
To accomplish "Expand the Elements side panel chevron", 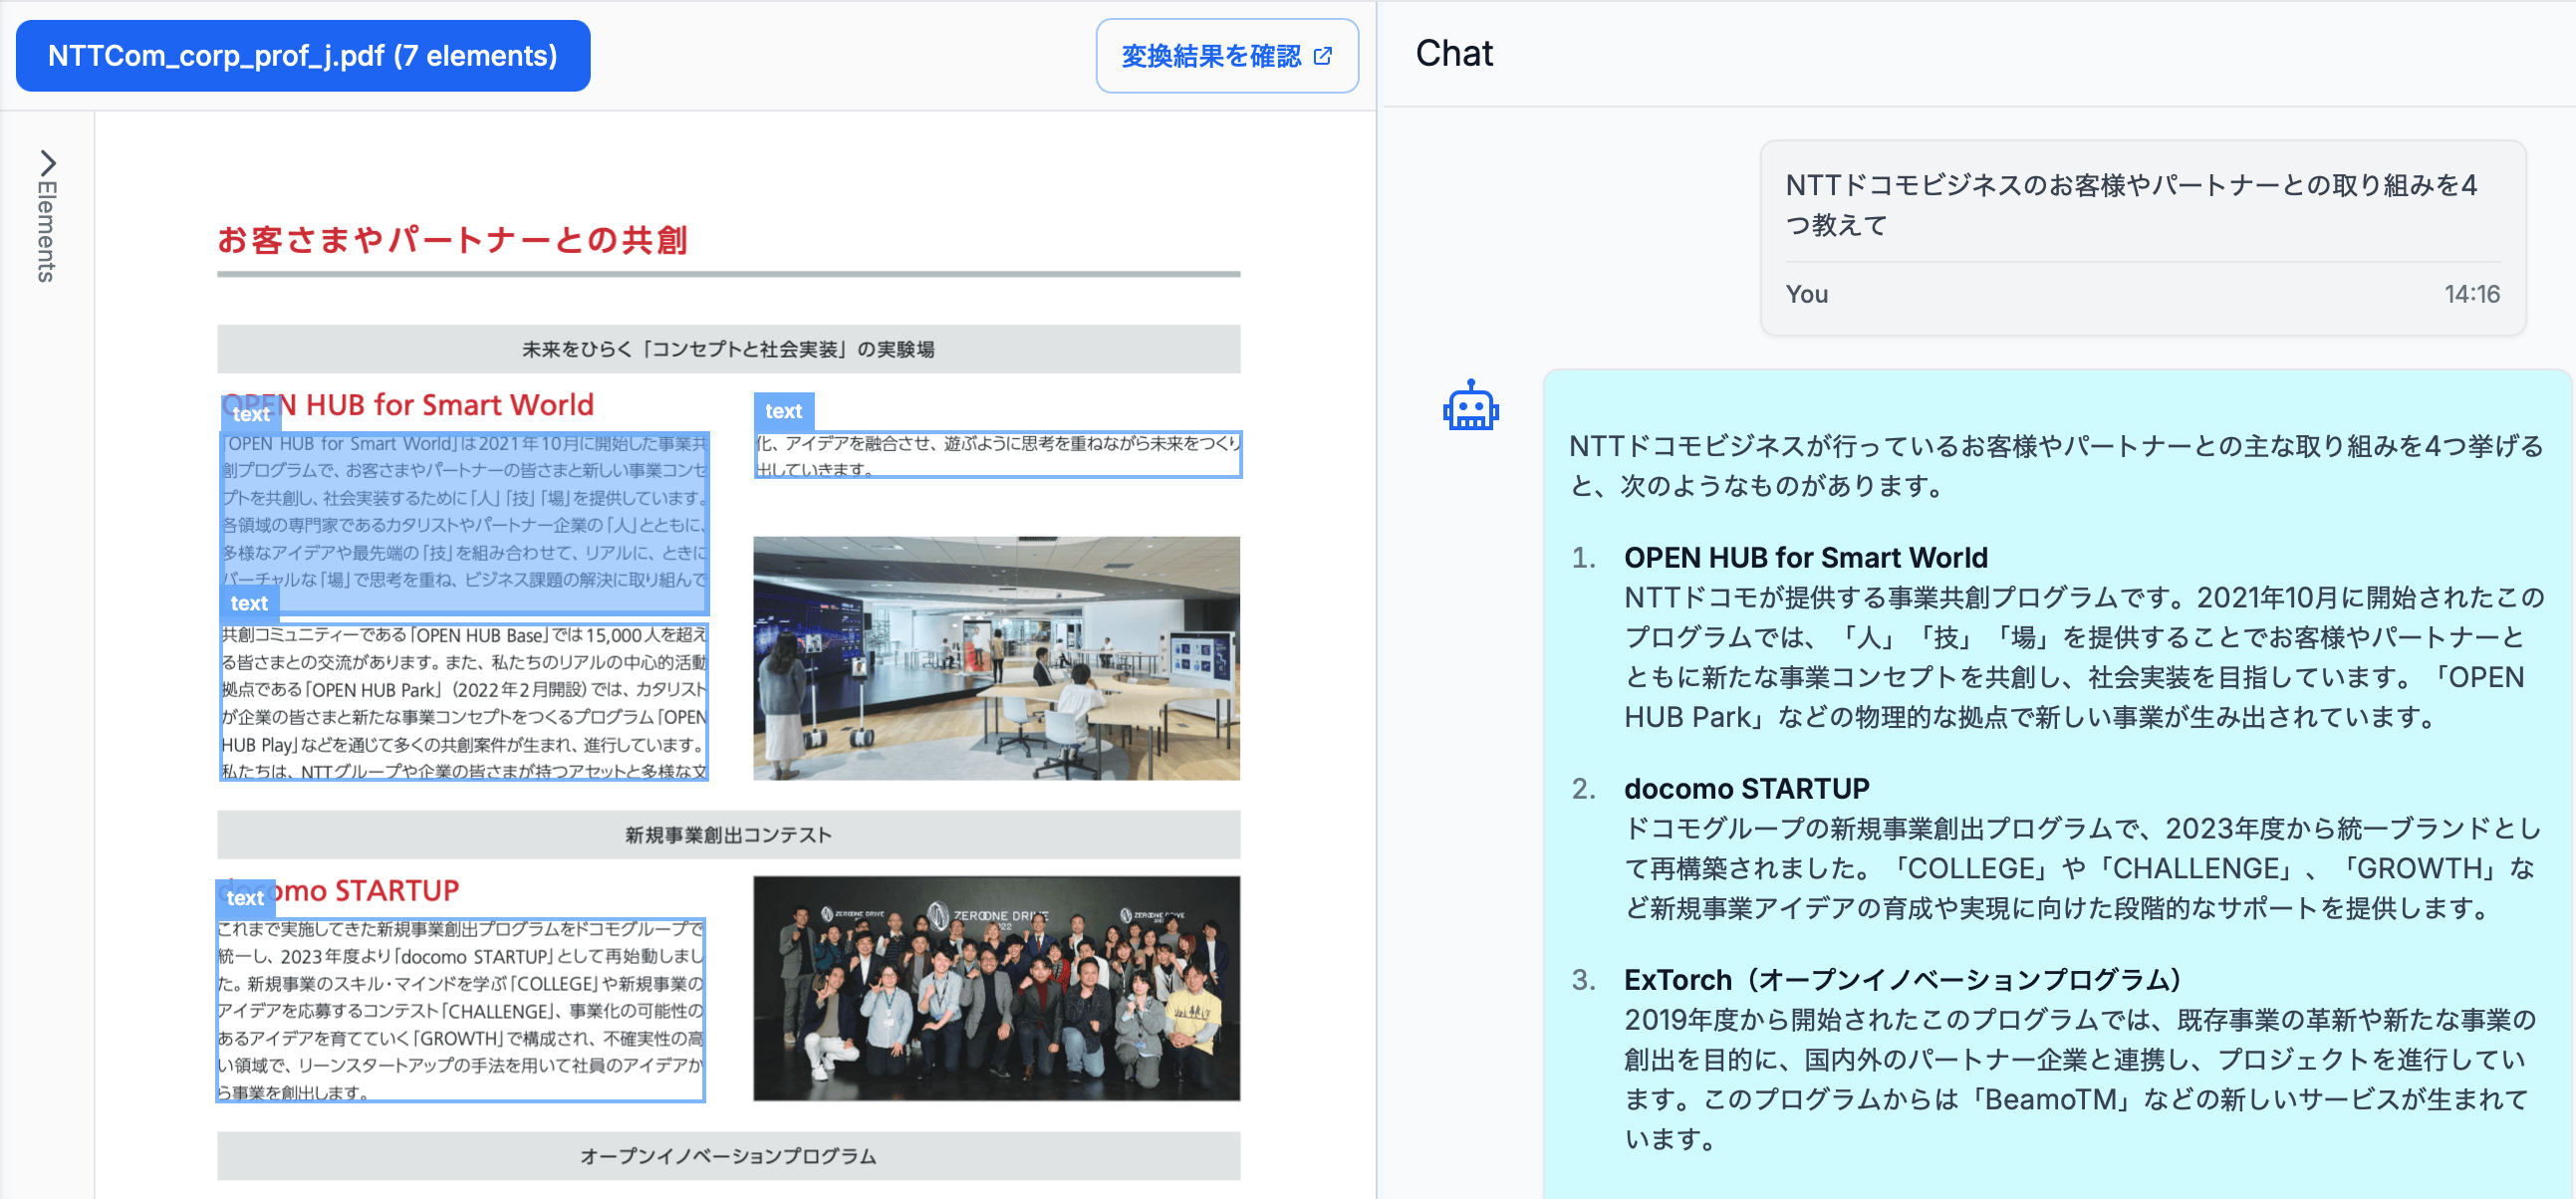I will (47, 162).
